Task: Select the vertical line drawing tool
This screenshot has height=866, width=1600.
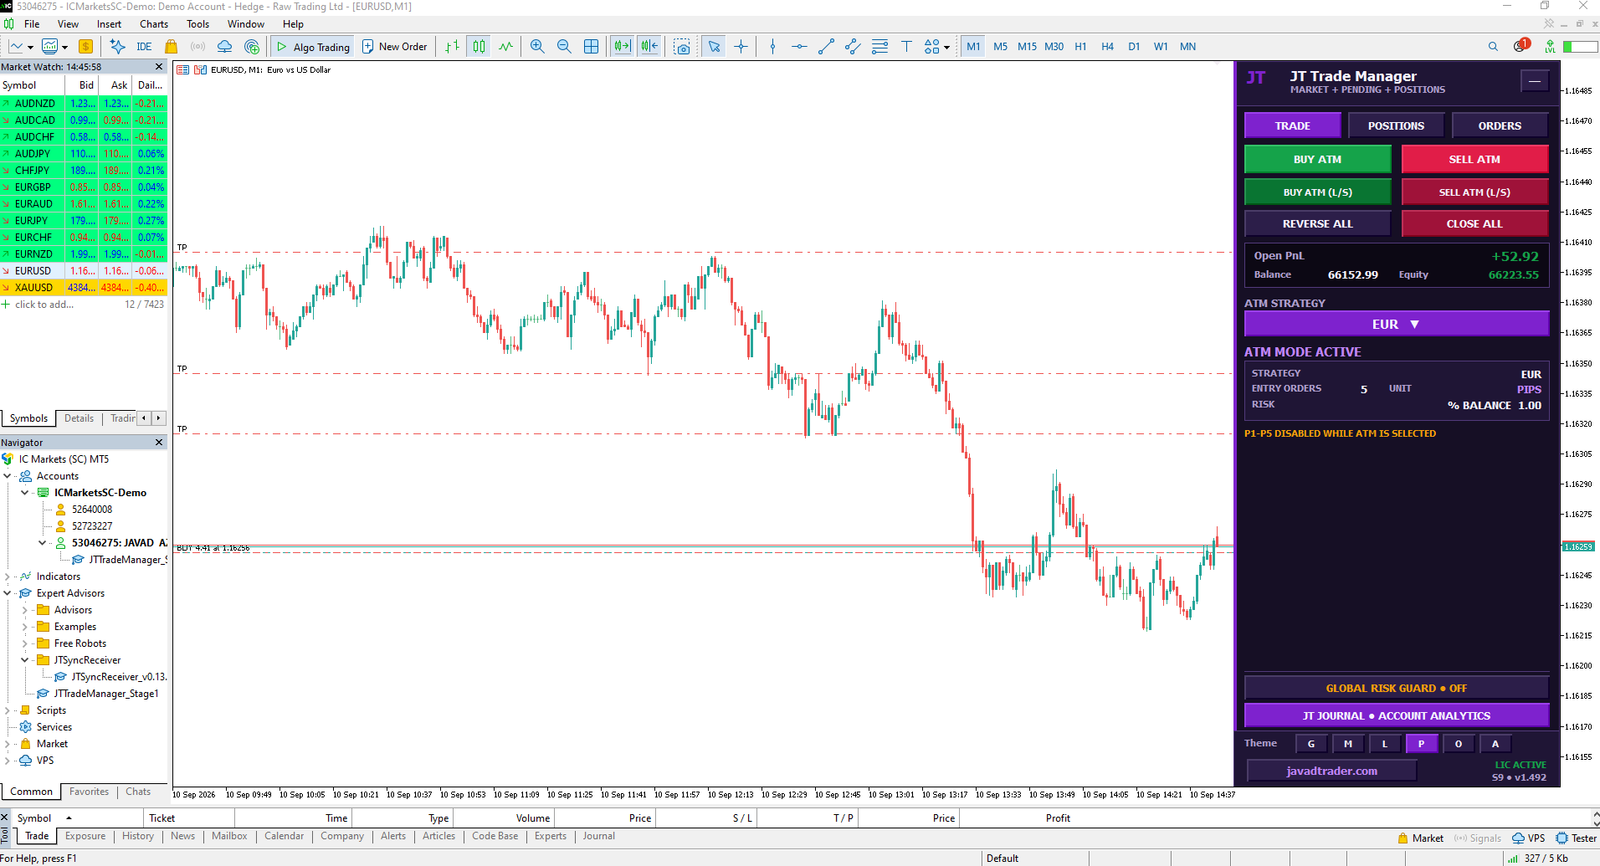Action: coord(772,46)
